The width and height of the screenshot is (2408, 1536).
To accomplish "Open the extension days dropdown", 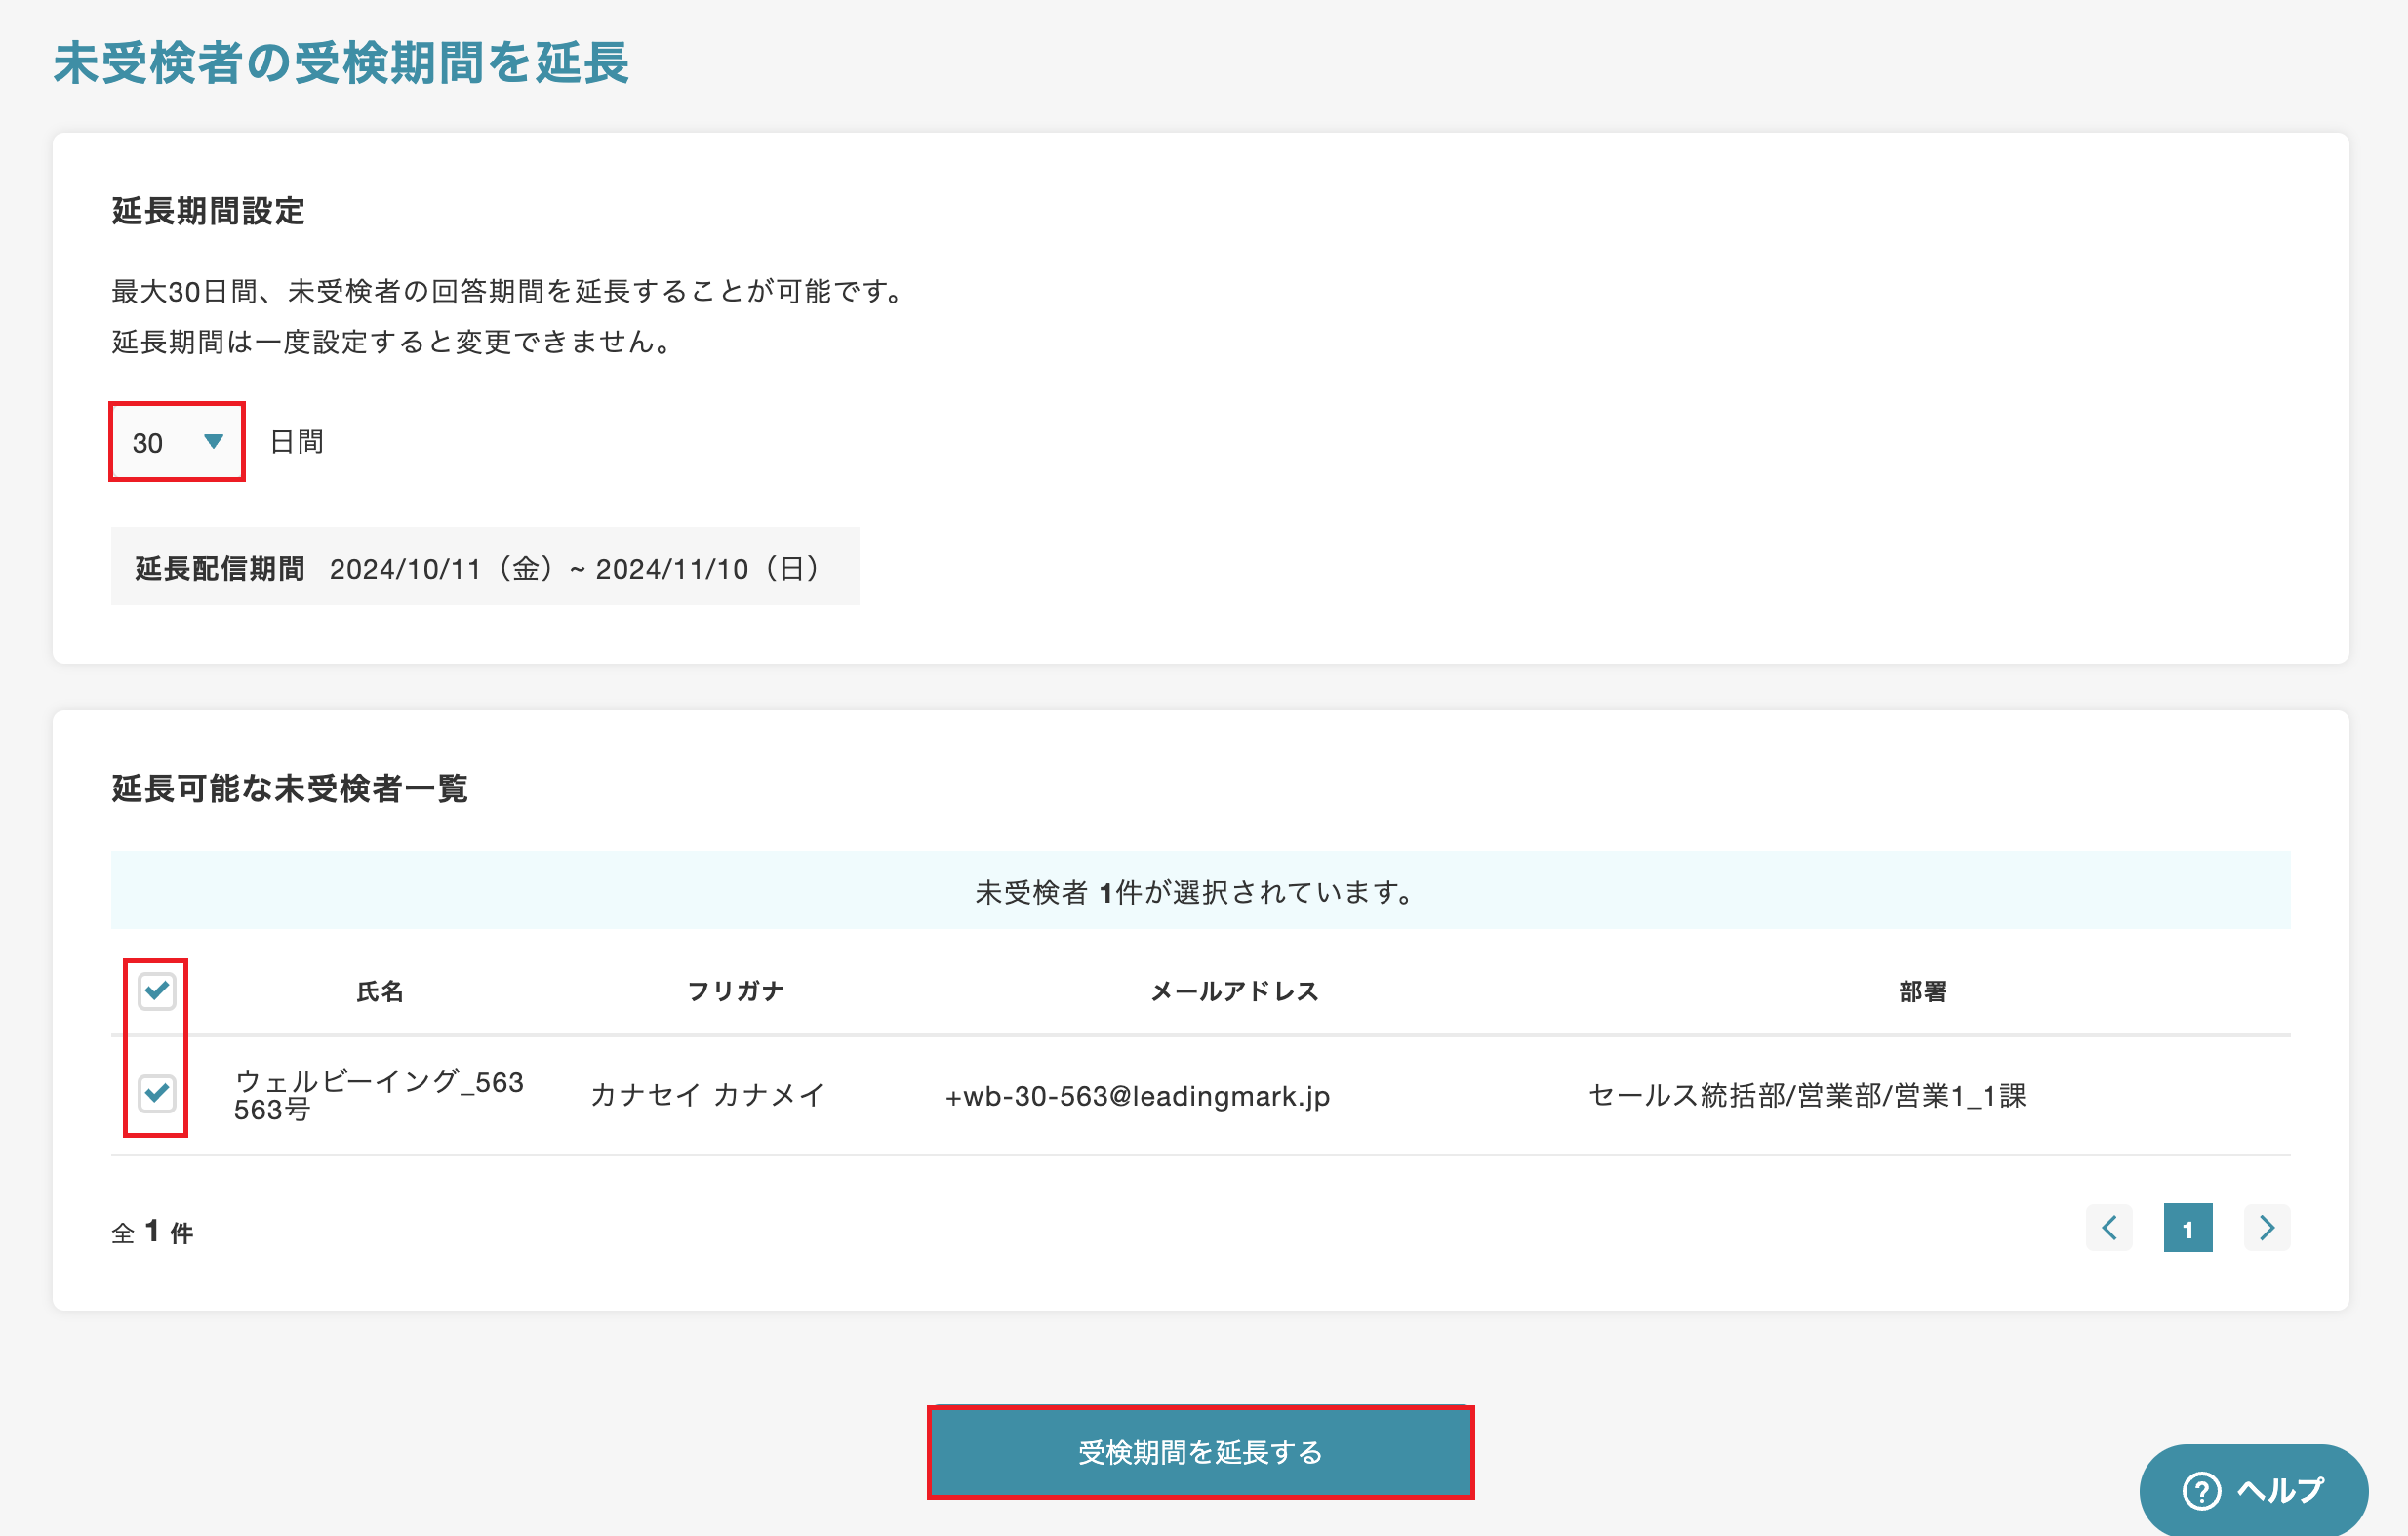I will [175, 441].
